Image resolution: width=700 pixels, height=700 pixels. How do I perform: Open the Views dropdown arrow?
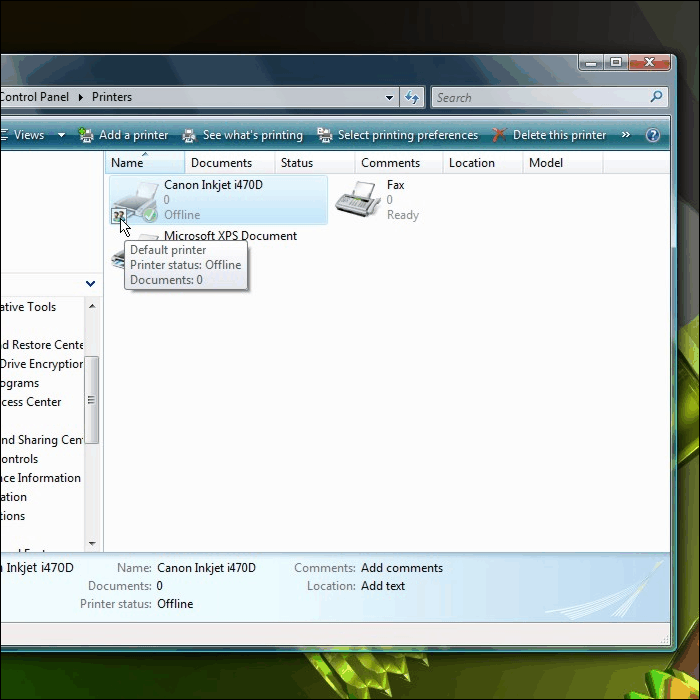click(x=61, y=135)
